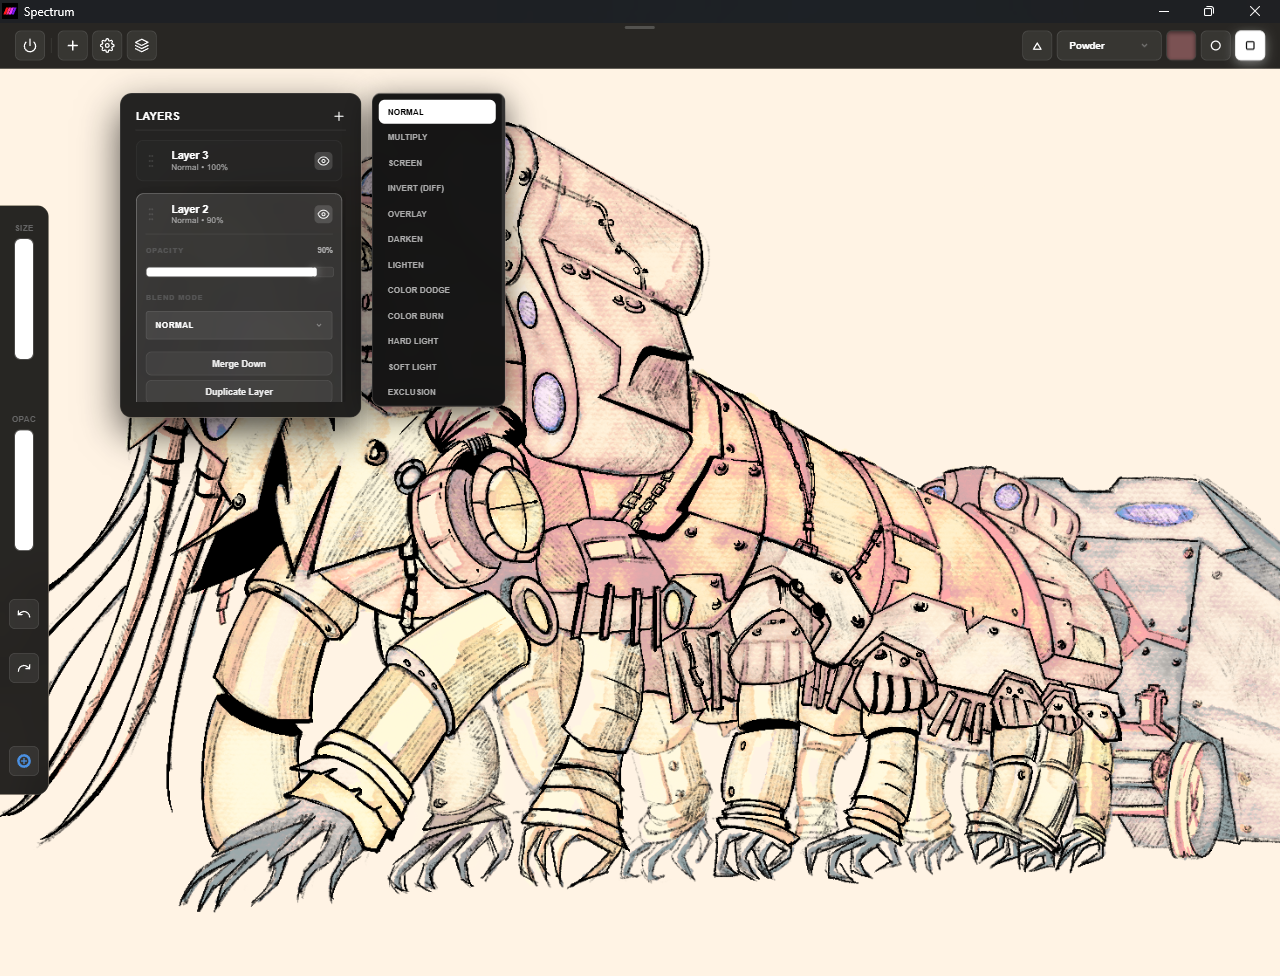The height and width of the screenshot is (976, 1280).
Task: Select the layers panel icon in the top toolbar
Action: 141,45
